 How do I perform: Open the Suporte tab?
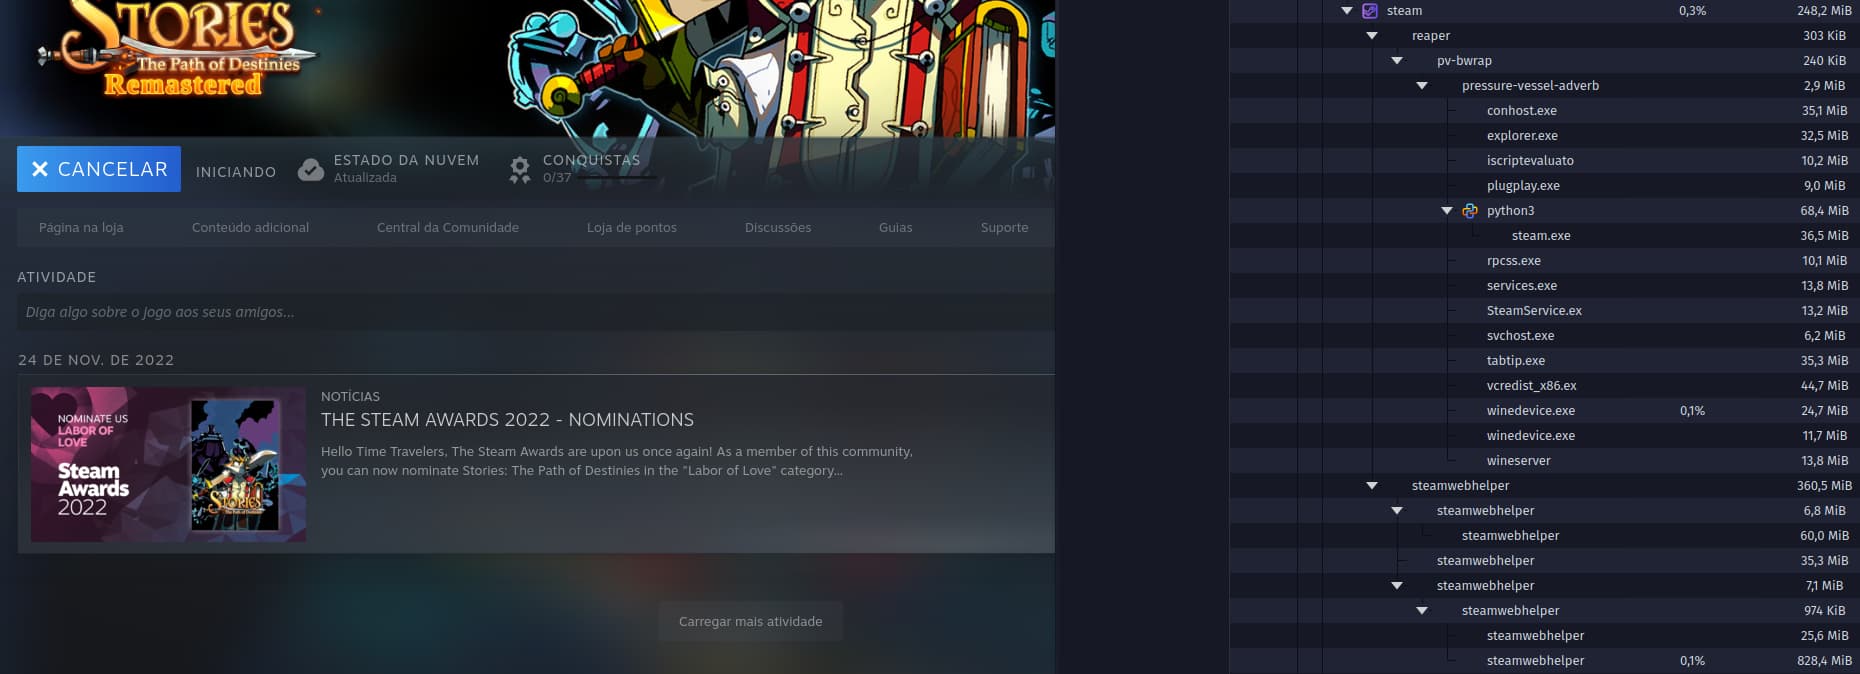click(x=1005, y=228)
